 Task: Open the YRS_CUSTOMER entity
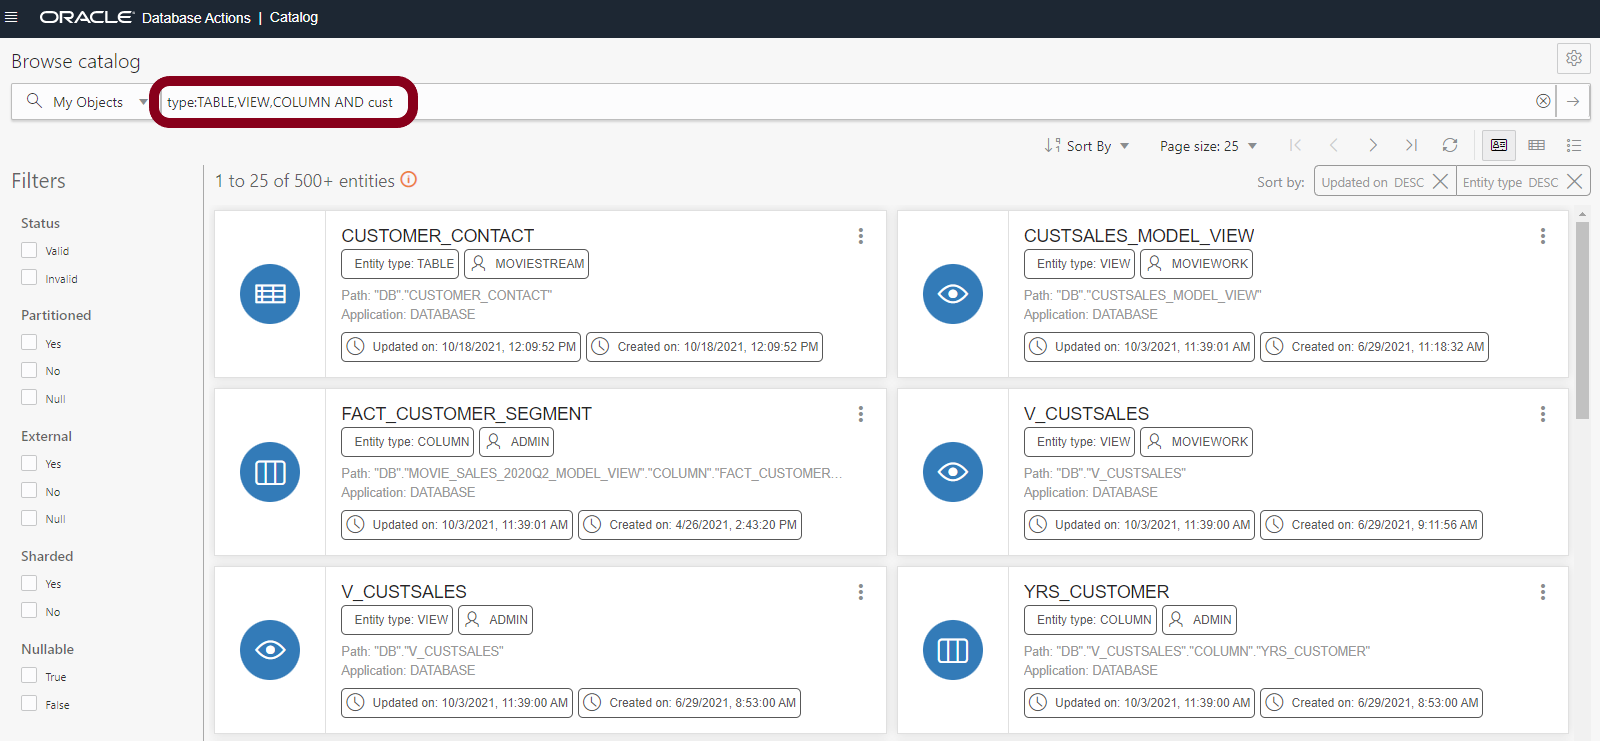(x=1096, y=592)
